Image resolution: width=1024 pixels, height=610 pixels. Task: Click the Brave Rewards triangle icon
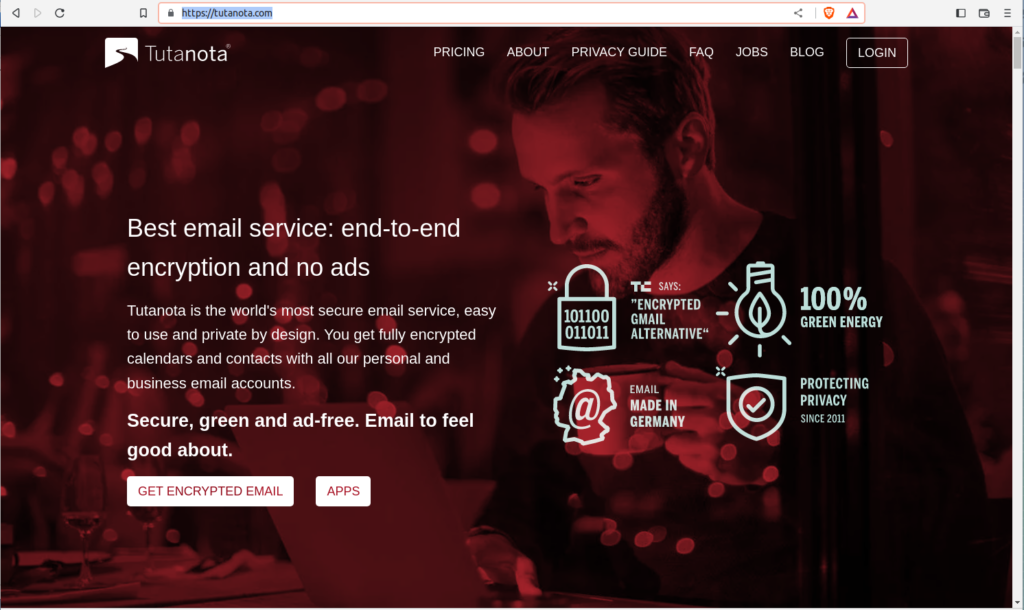point(852,13)
